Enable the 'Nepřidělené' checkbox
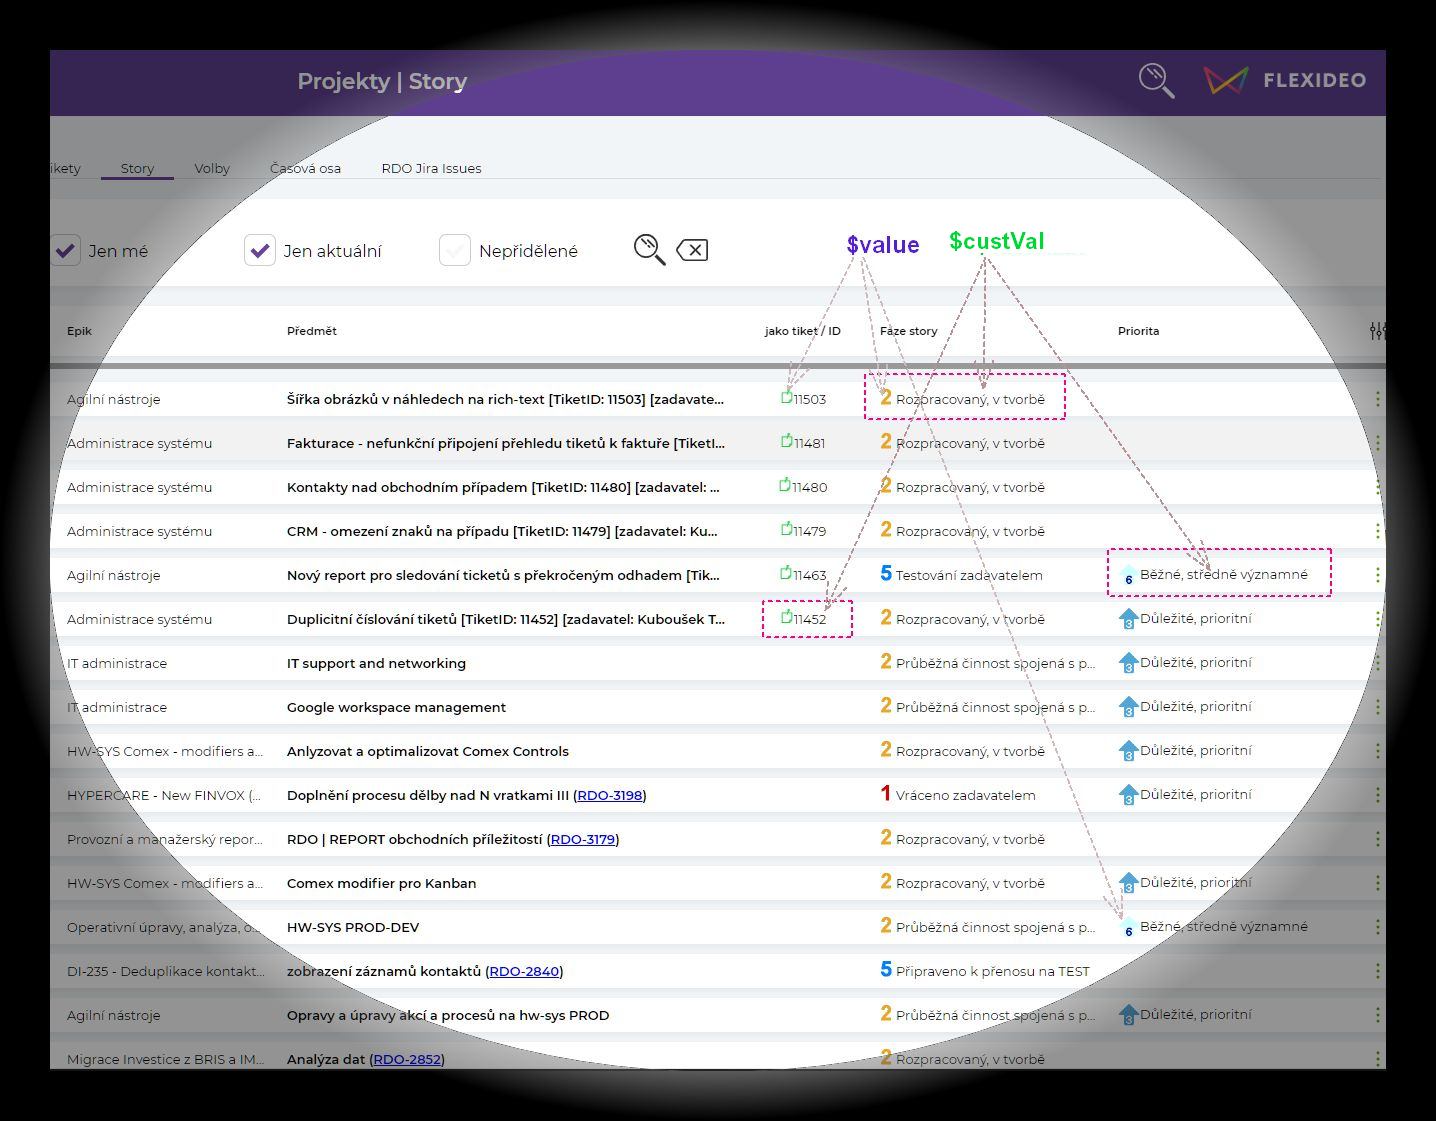 click(455, 251)
